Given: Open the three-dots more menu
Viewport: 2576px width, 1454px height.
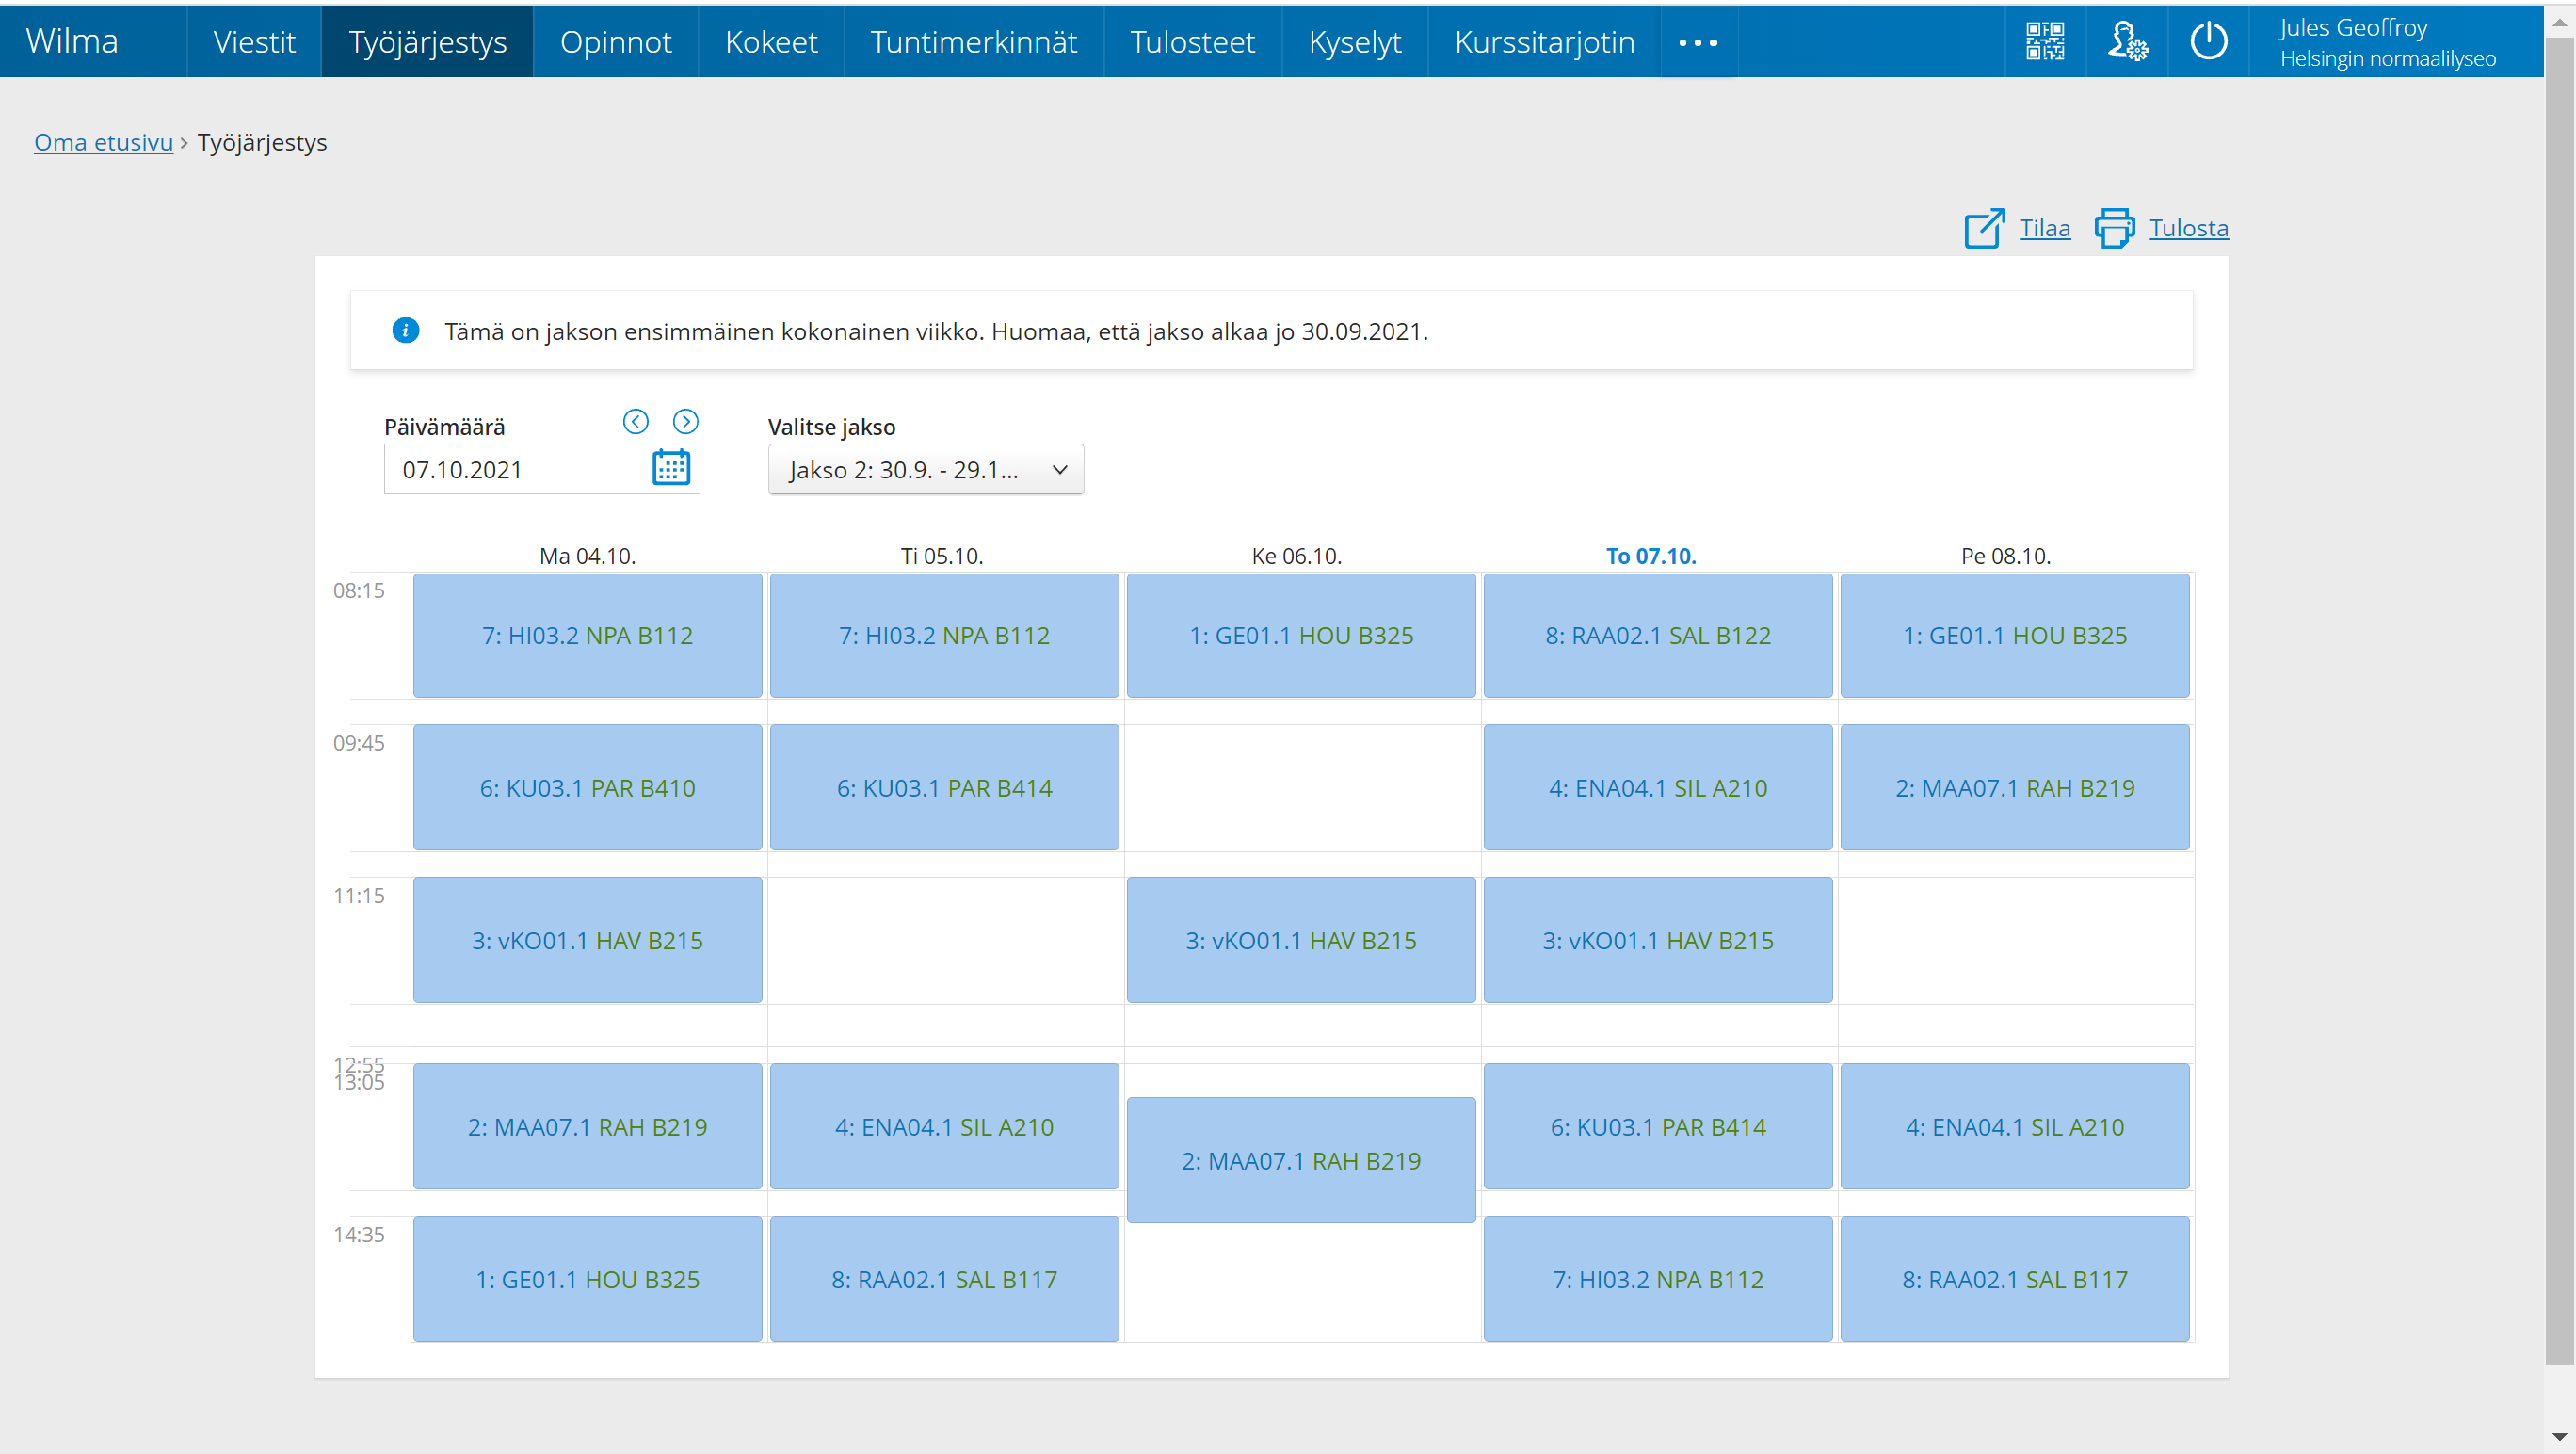Looking at the screenshot, I should 1698,42.
